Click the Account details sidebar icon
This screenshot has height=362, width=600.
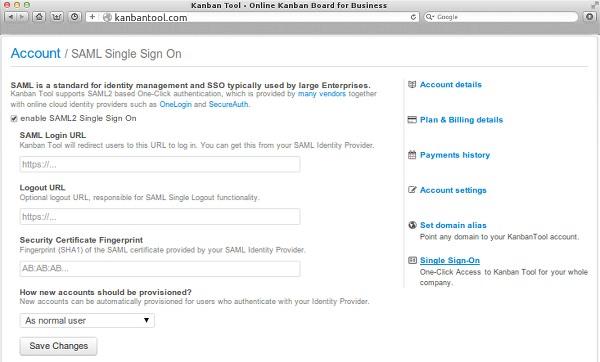[x=412, y=85]
